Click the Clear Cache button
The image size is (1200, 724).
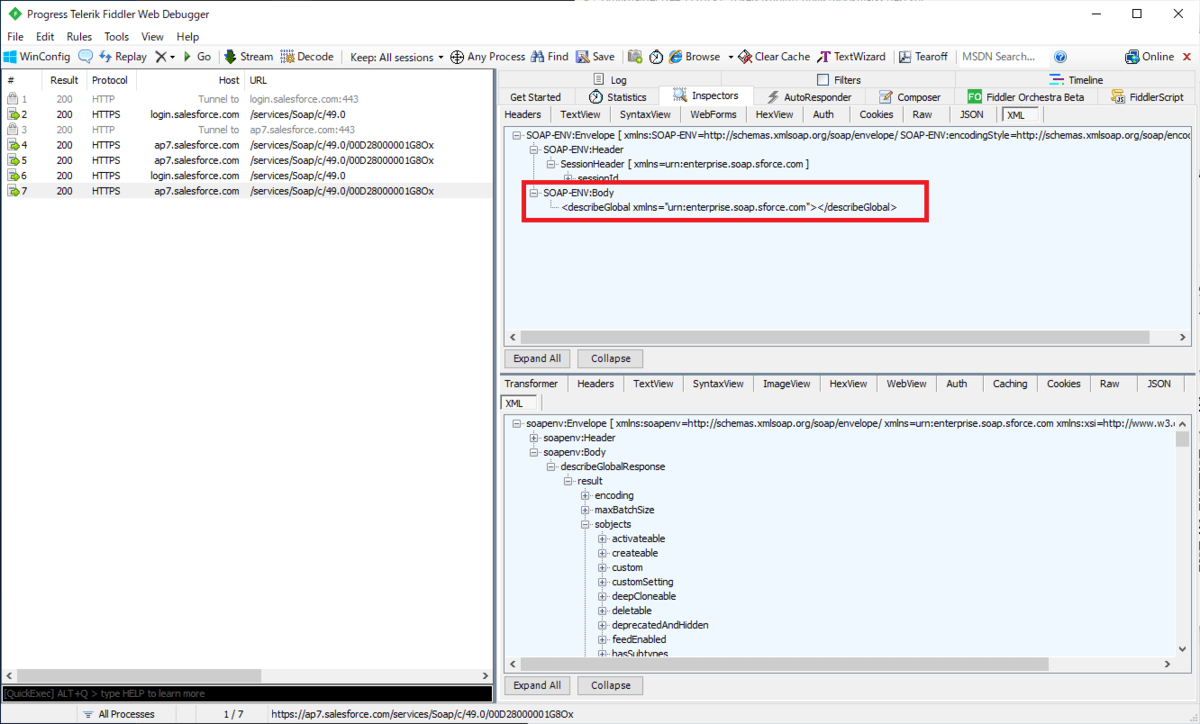tap(774, 57)
